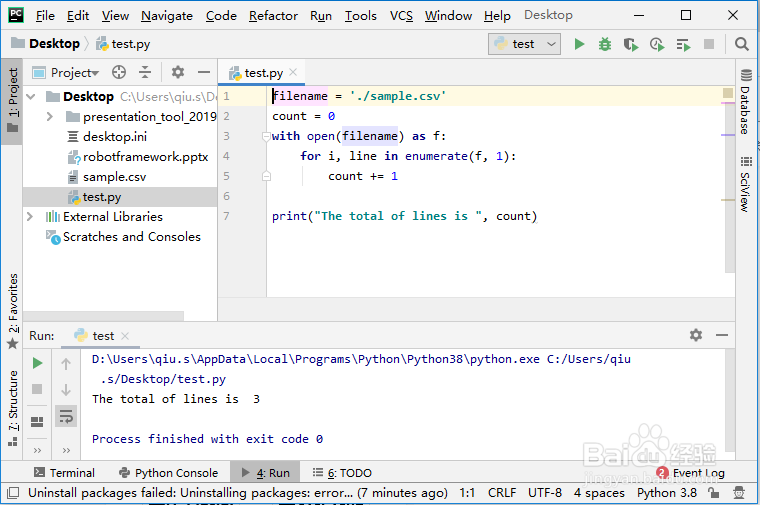The height and width of the screenshot is (505, 760).
Task: Select sample.csv in project tree
Action: [x=114, y=177]
